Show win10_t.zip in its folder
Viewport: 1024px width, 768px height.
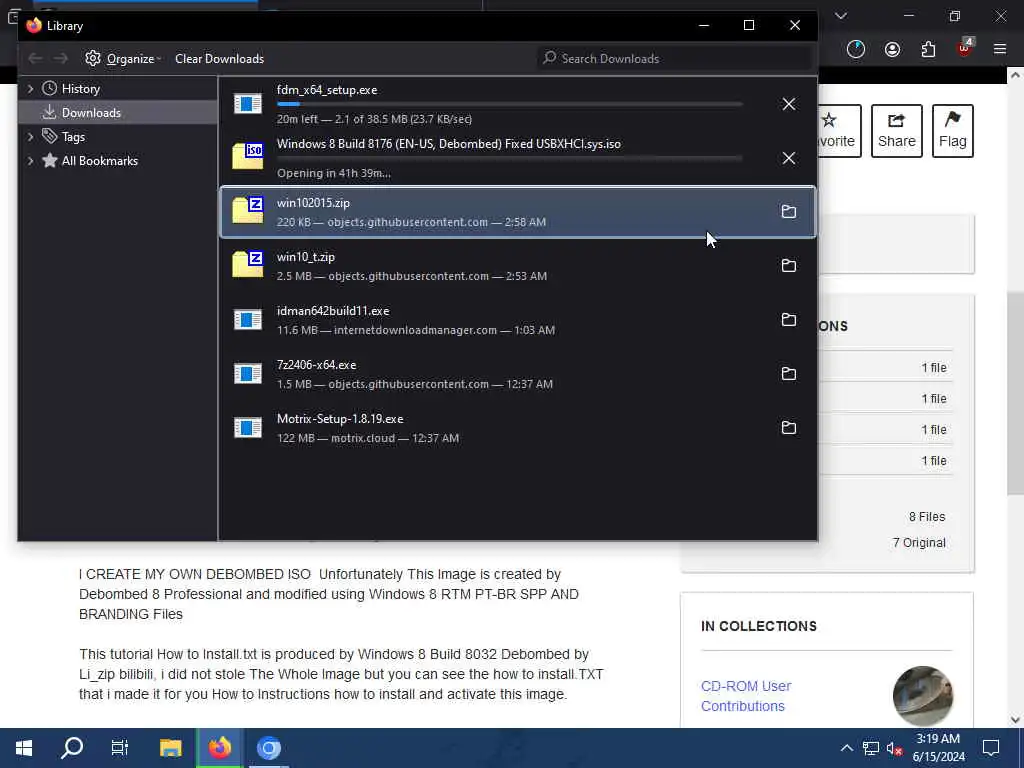789,266
